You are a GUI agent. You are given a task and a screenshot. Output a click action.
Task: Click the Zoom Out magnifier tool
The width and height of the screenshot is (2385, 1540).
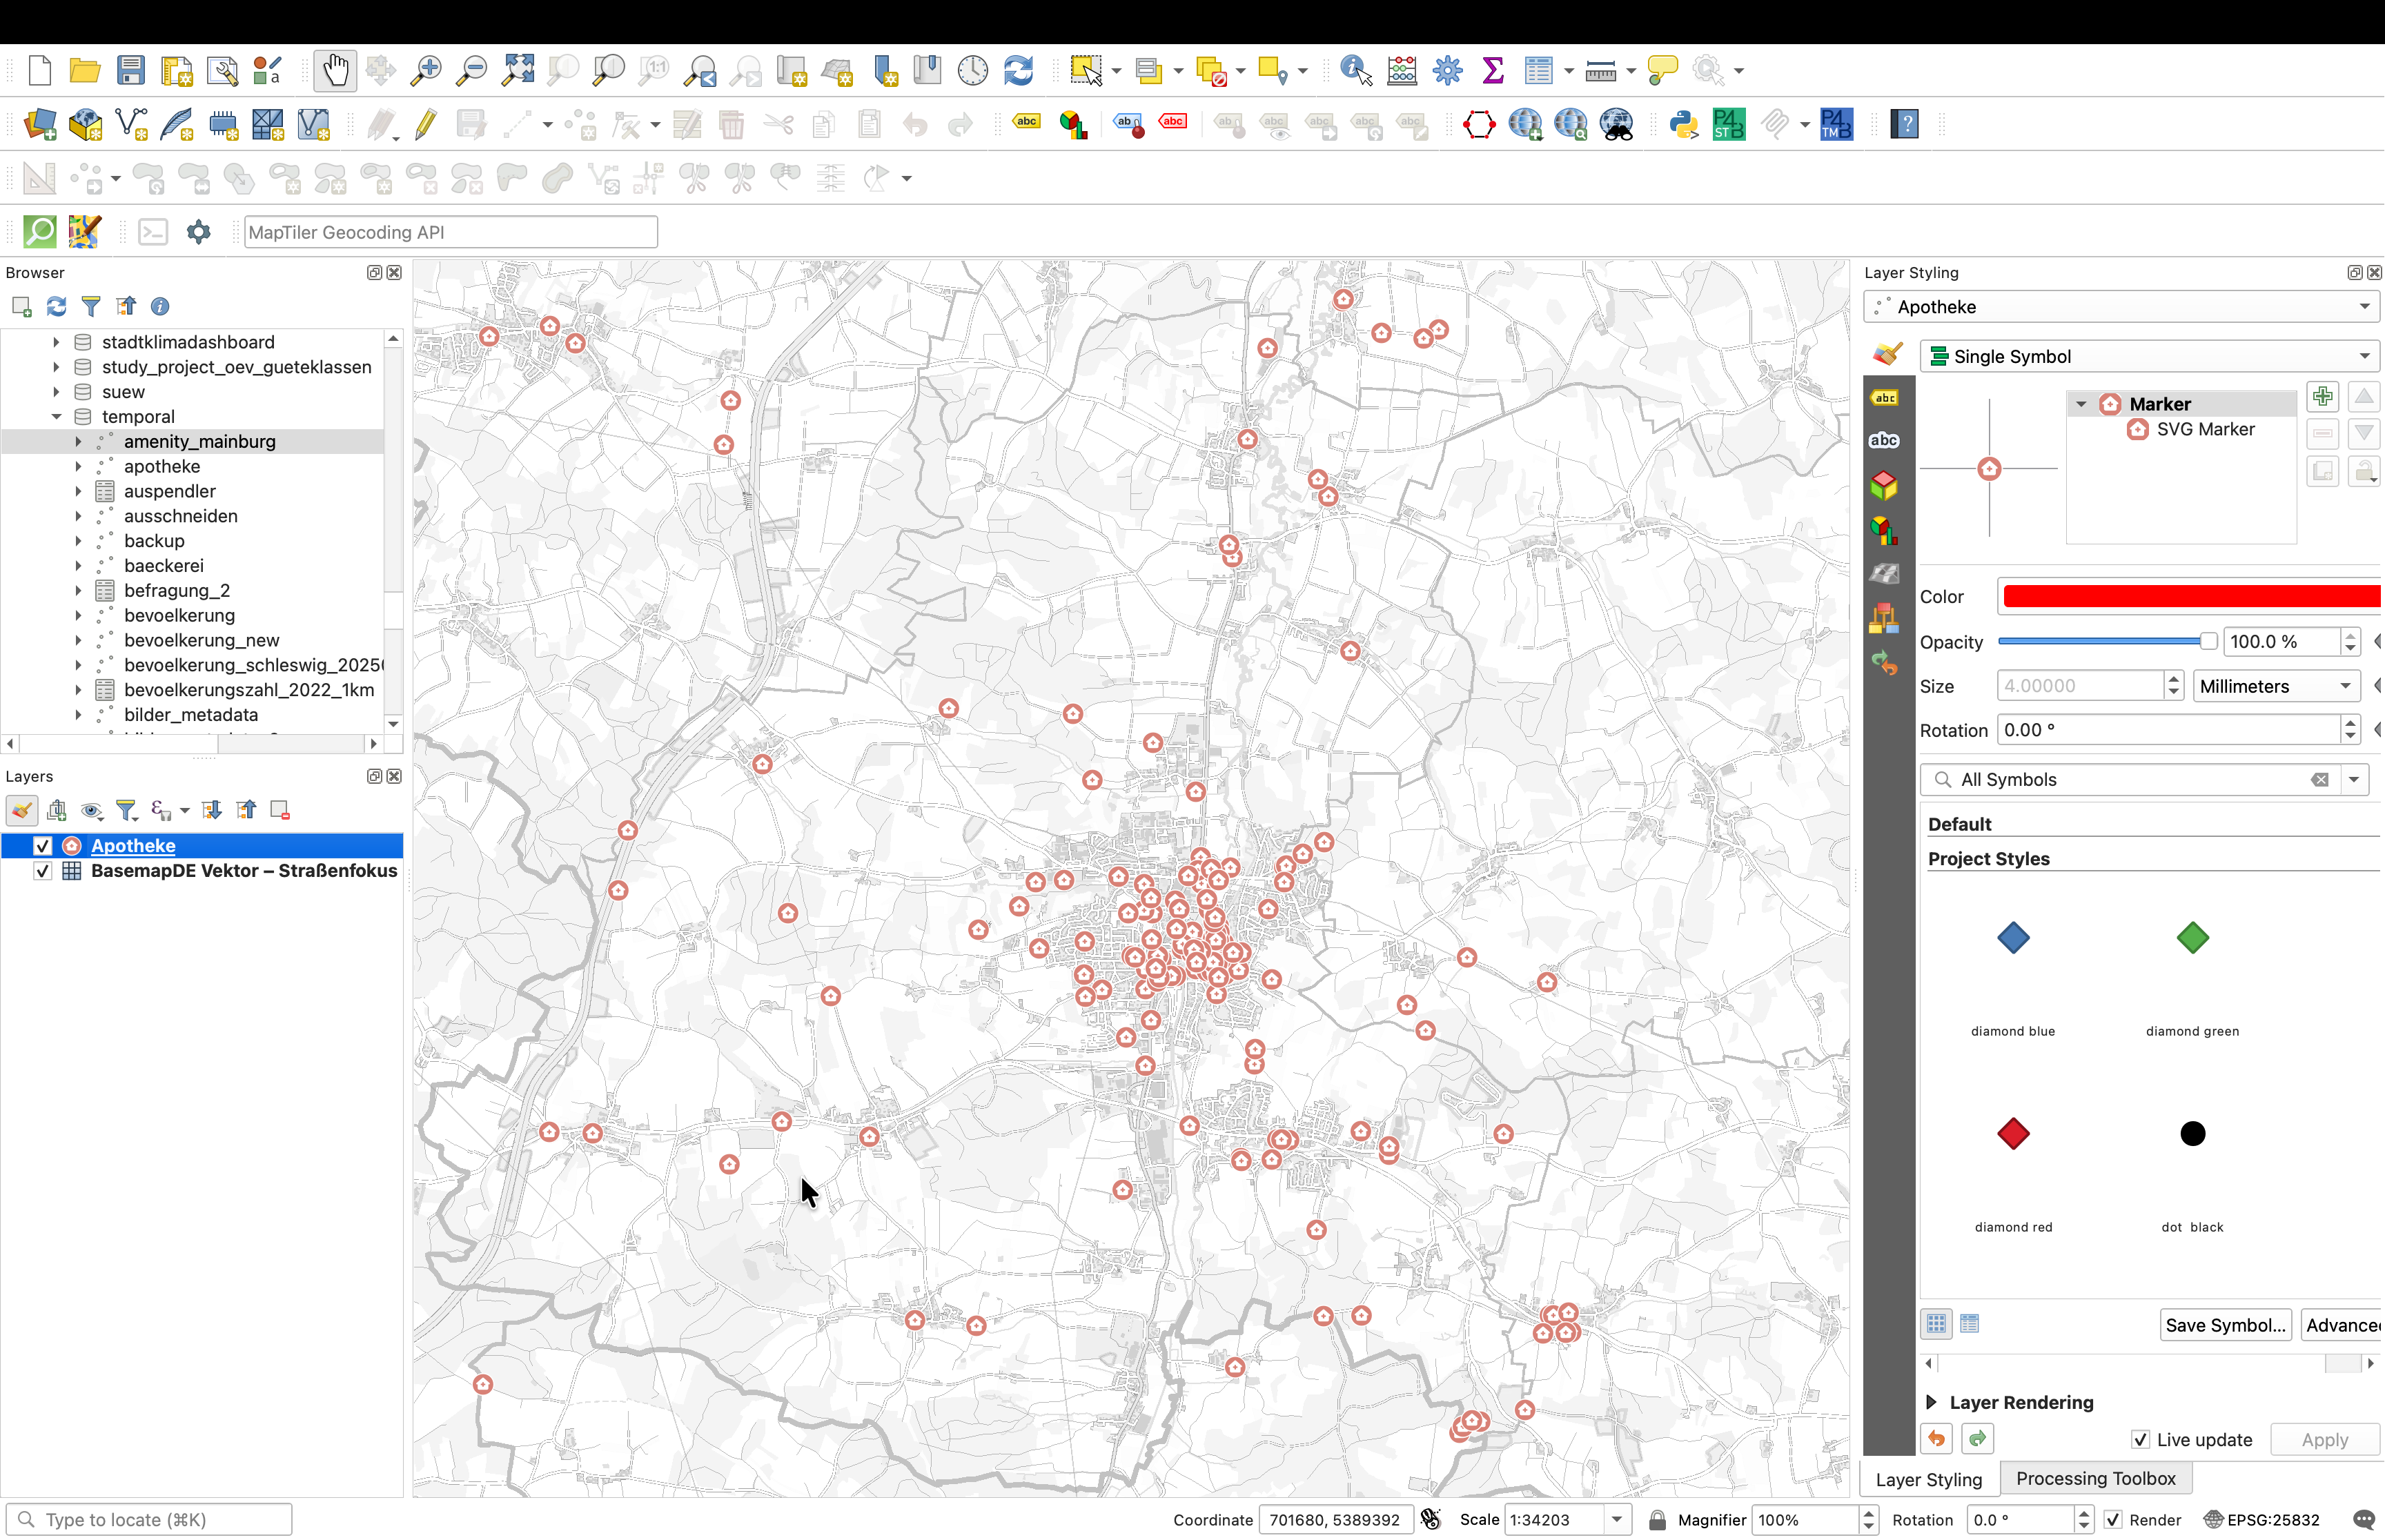471,70
